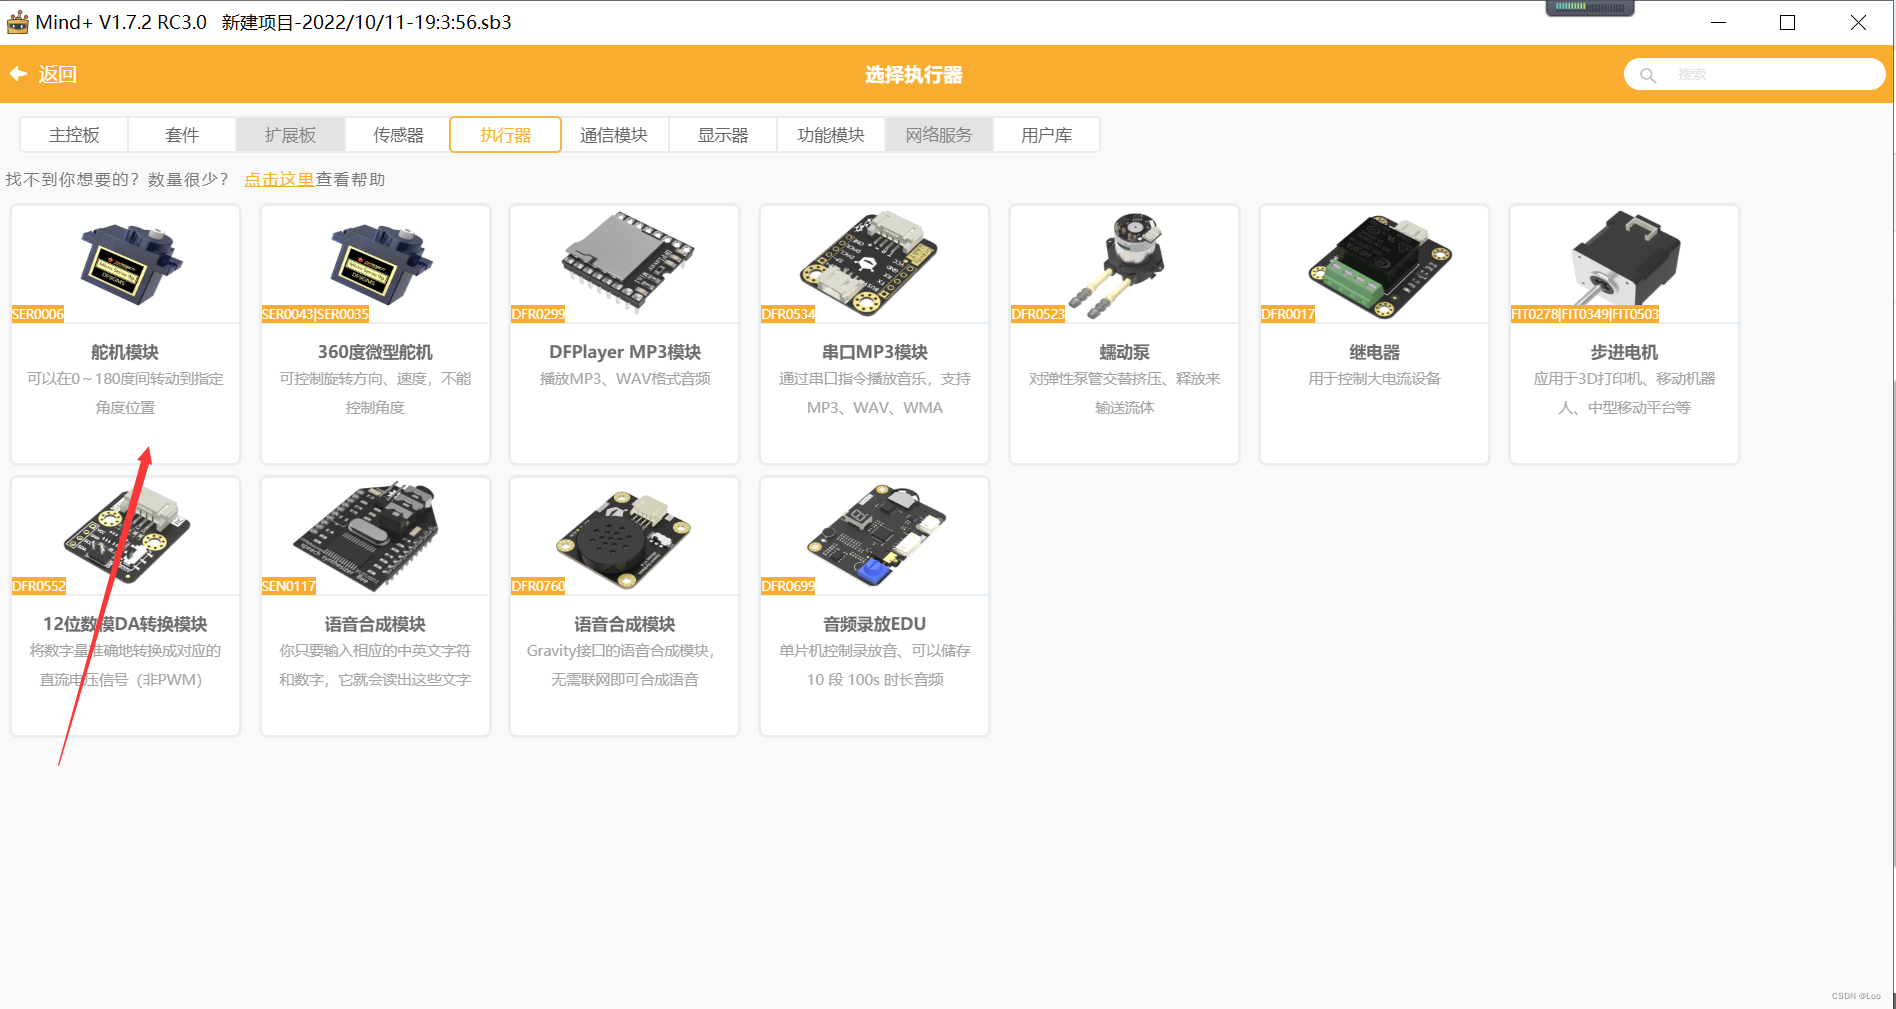Close the Mind+ window

click(x=1858, y=22)
